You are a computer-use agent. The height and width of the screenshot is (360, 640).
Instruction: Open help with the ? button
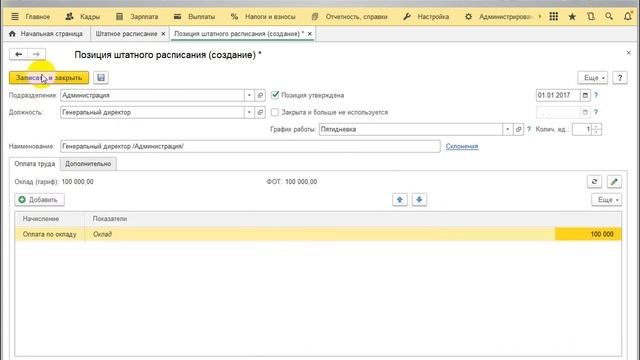620,78
